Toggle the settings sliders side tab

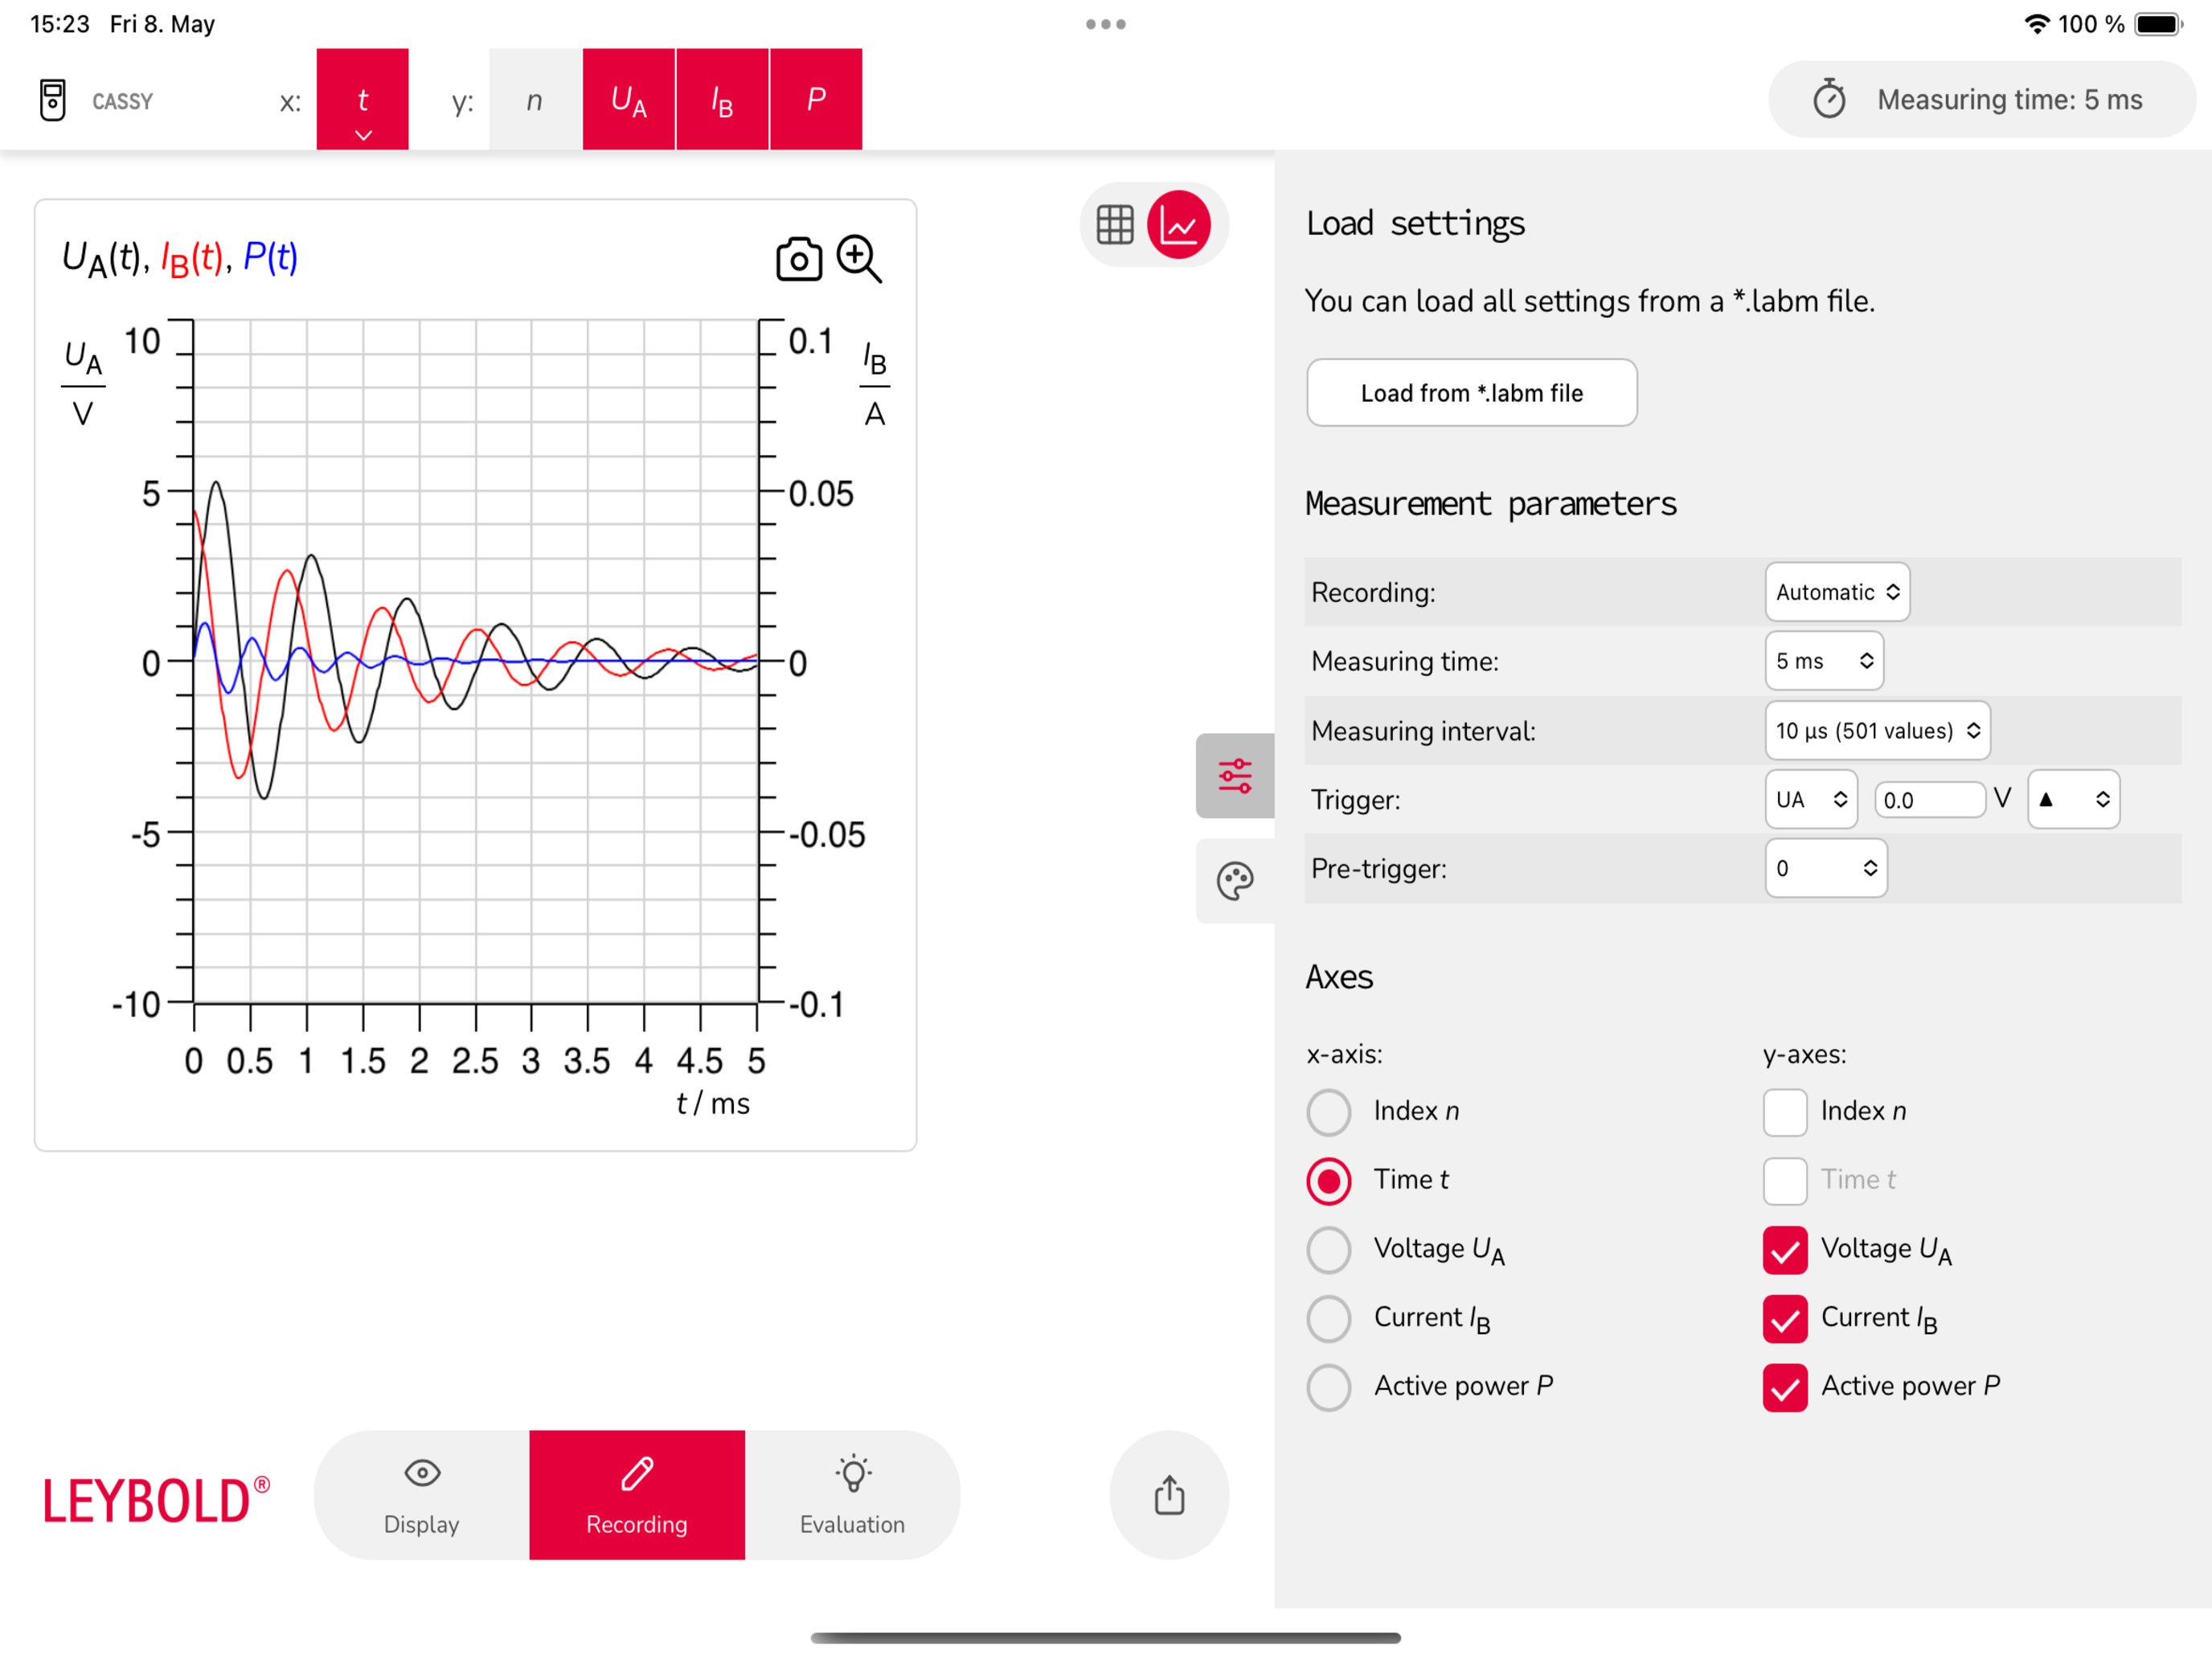(1235, 776)
